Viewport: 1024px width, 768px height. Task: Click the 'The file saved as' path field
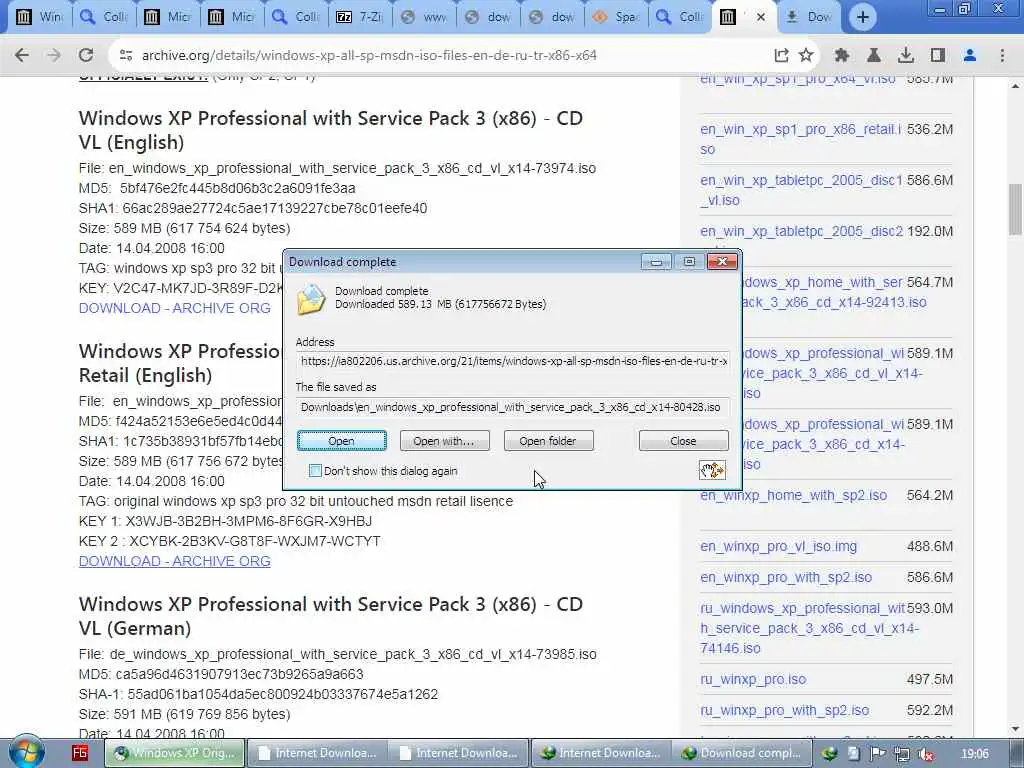point(513,407)
